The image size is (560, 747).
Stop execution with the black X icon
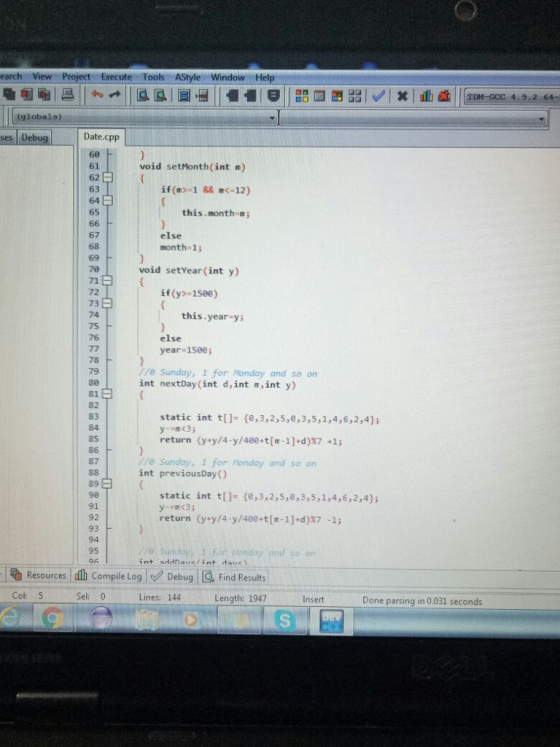(x=402, y=96)
